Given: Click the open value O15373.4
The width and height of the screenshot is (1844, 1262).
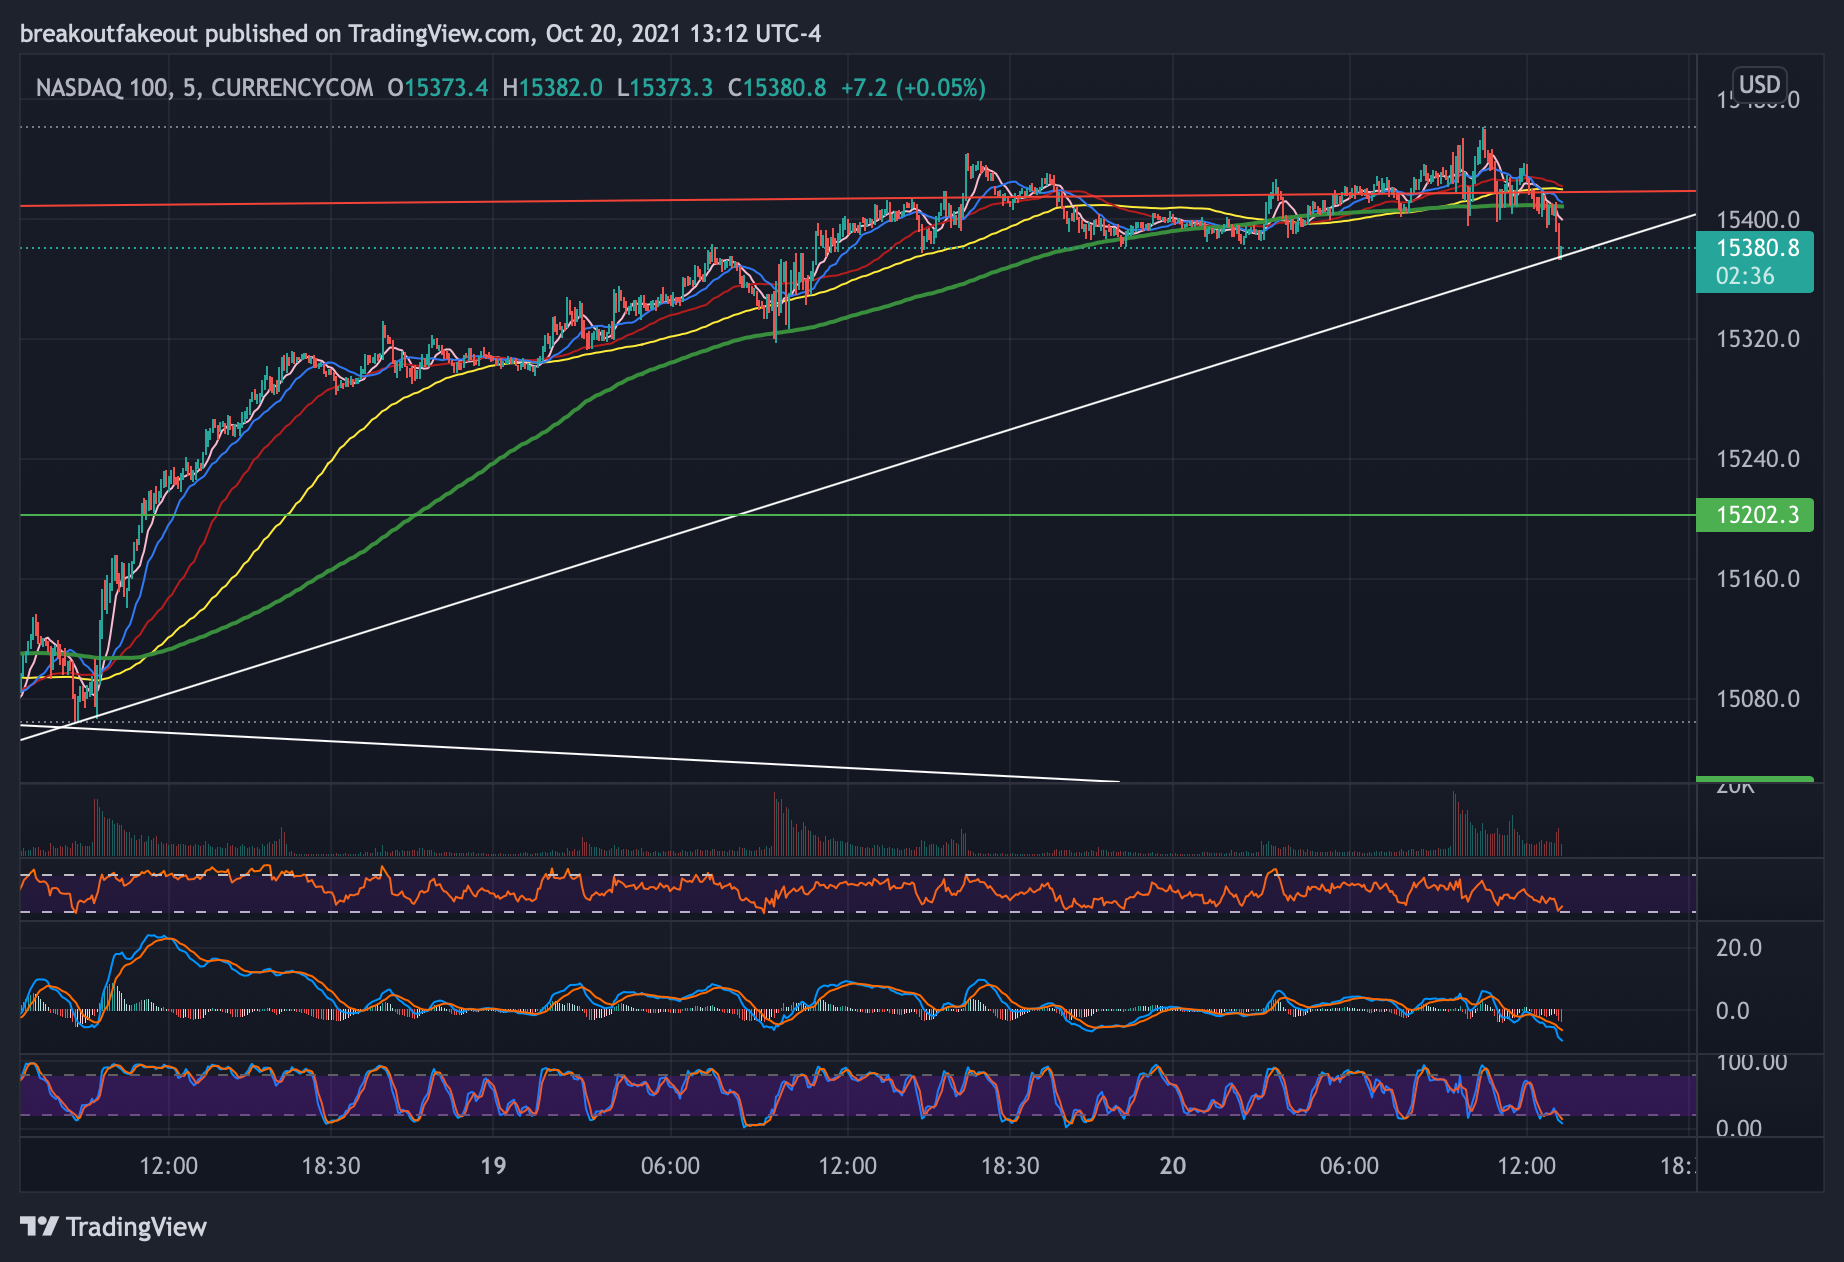Looking at the screenshot, I should pos(438,88).
